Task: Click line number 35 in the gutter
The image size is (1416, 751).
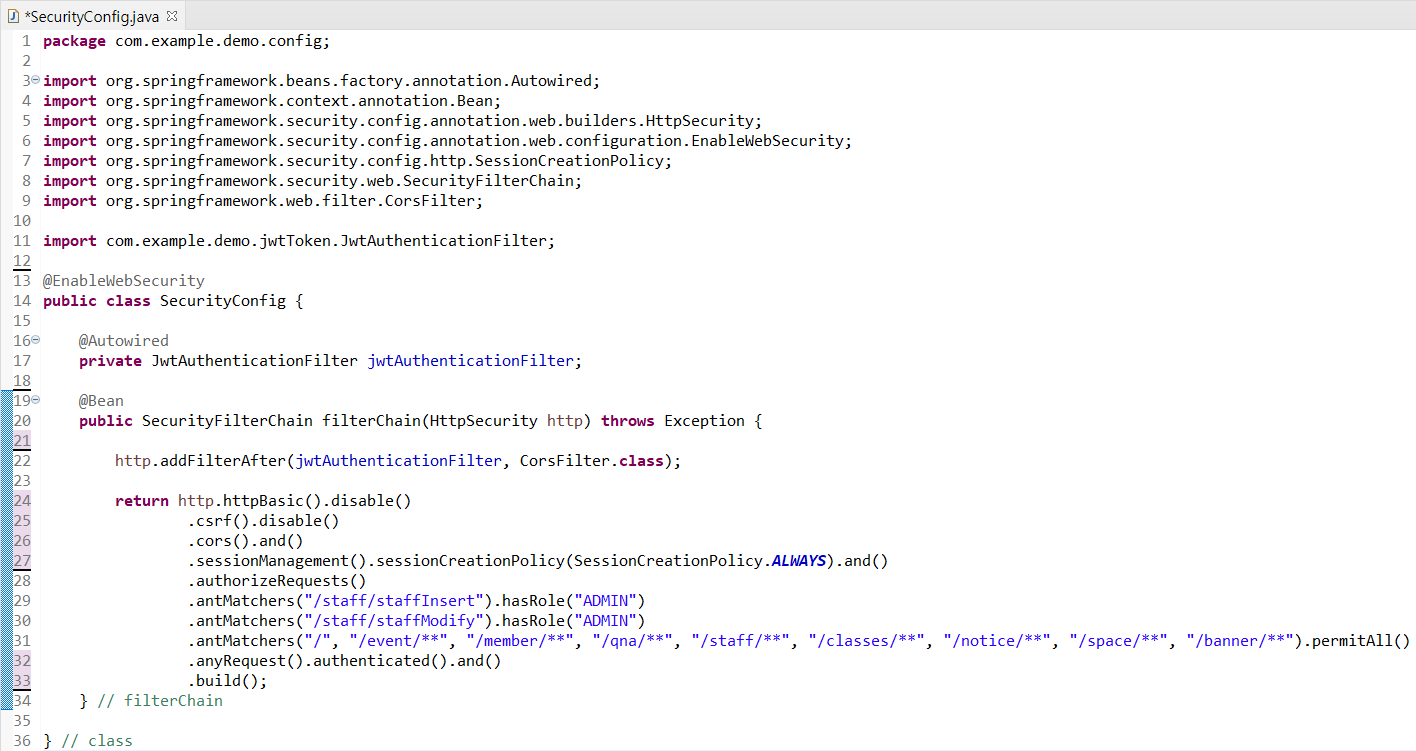Action: tap(23, 721)
